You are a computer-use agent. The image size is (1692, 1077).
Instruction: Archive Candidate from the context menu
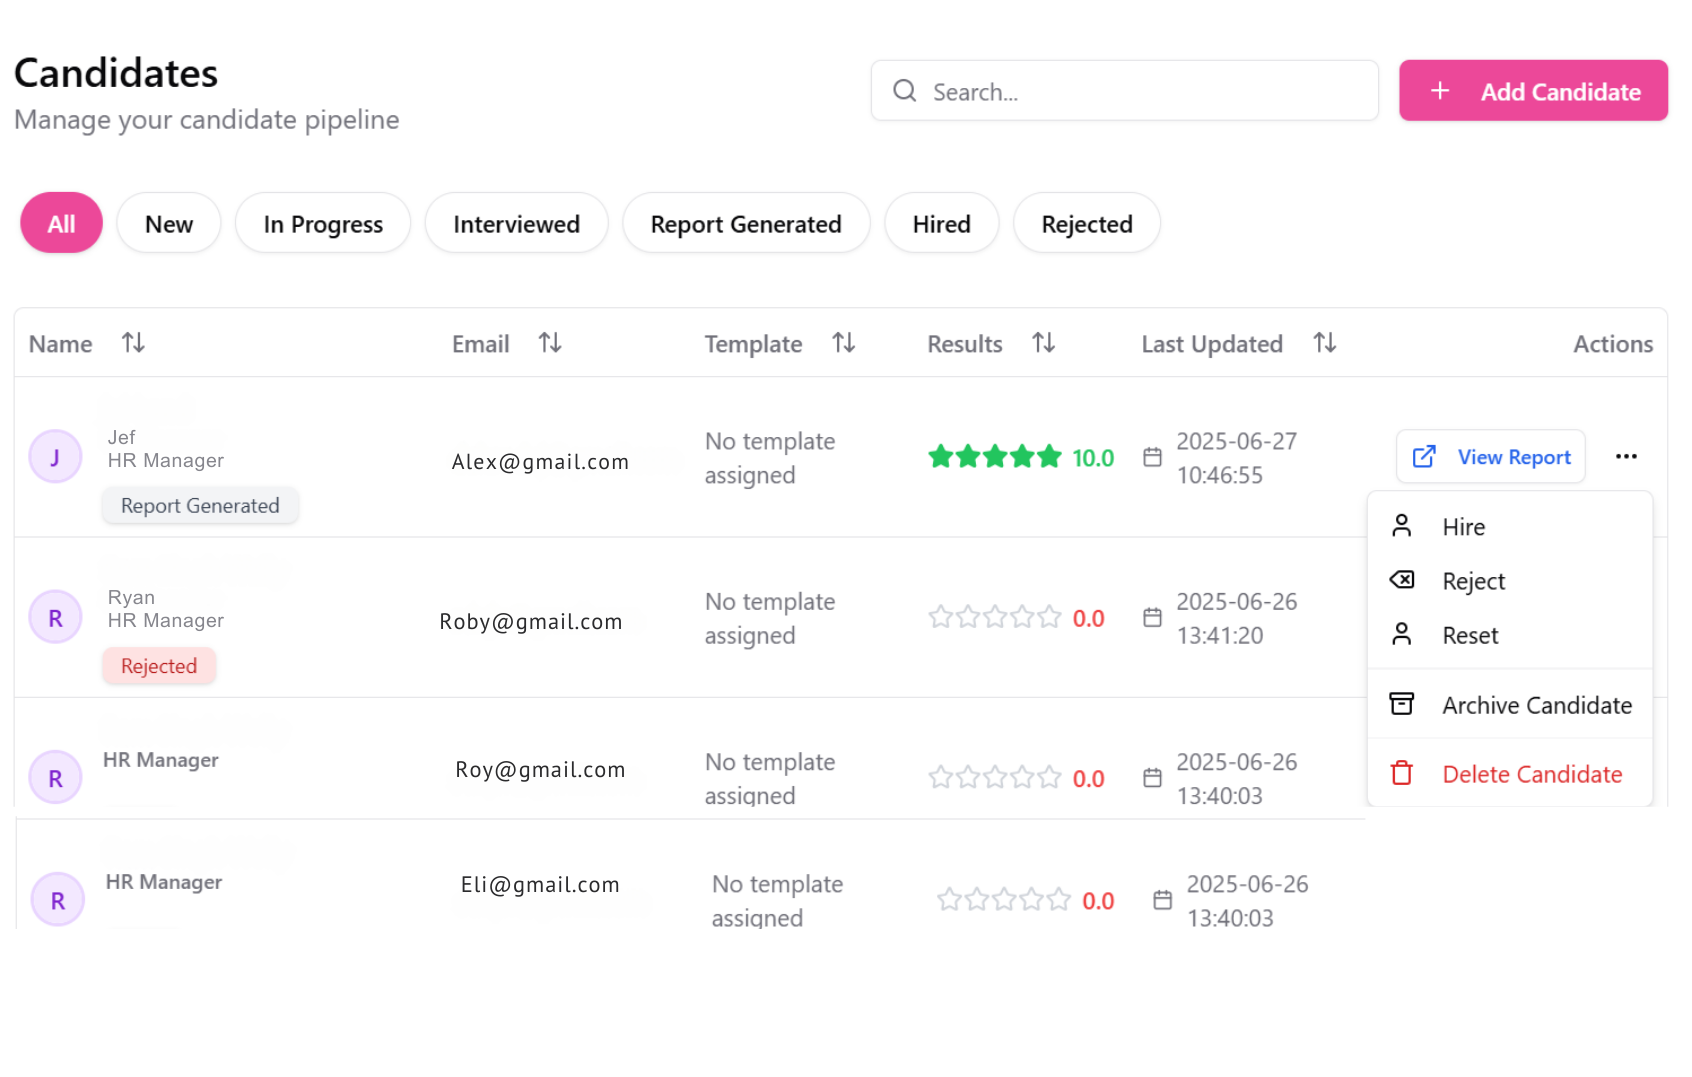point(1536,705)
